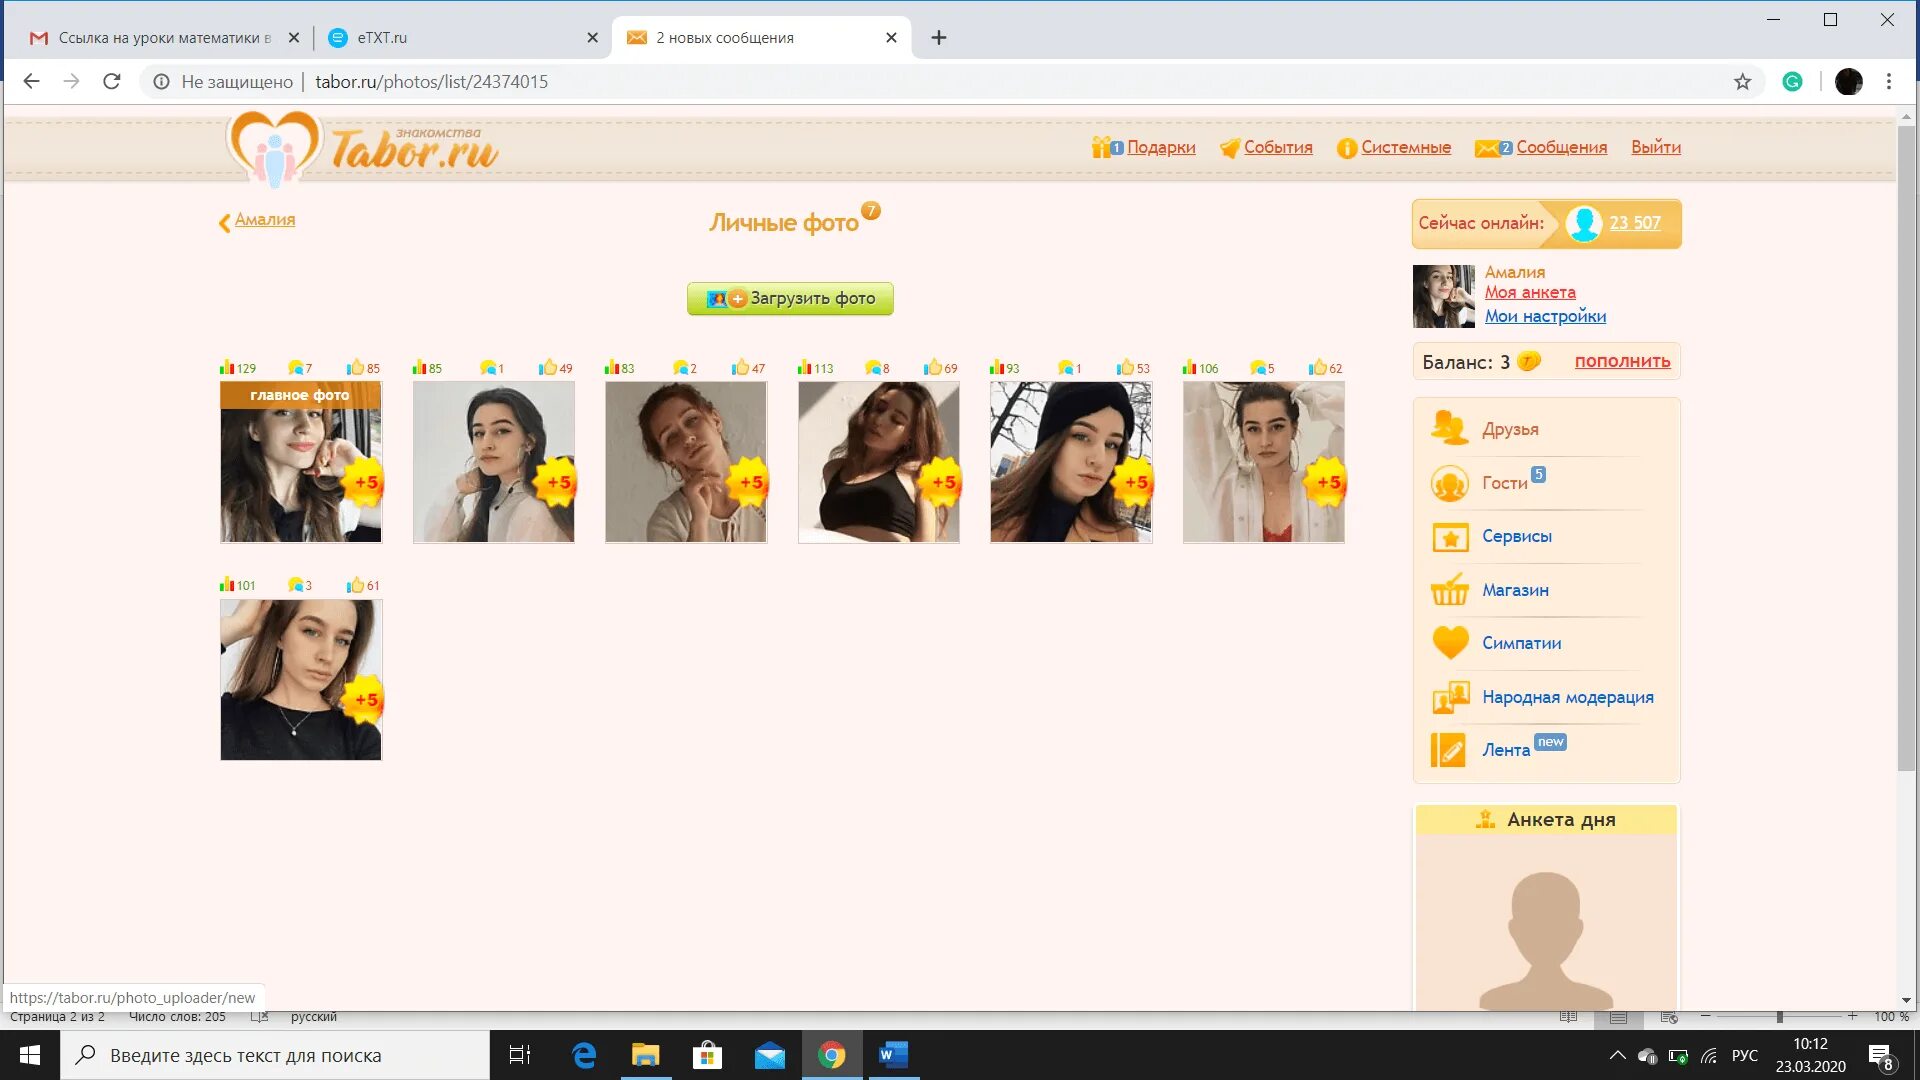Switch to the Gmail browser tab

[x=160, y=38]
